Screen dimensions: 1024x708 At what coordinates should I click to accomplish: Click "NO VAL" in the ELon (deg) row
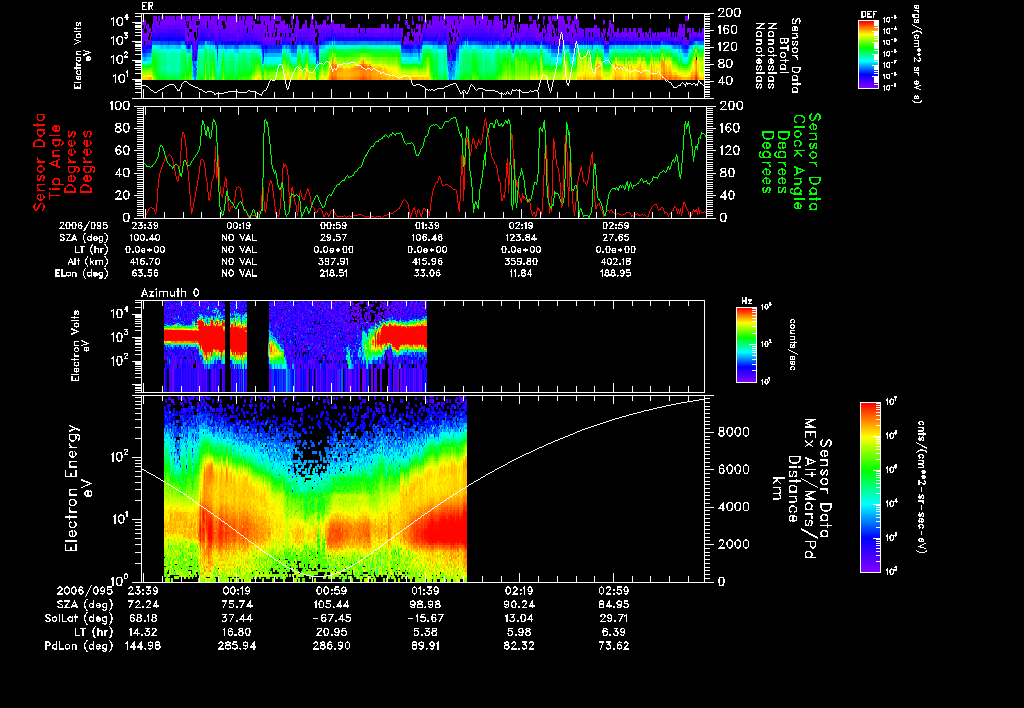click(x=239, y=274)
